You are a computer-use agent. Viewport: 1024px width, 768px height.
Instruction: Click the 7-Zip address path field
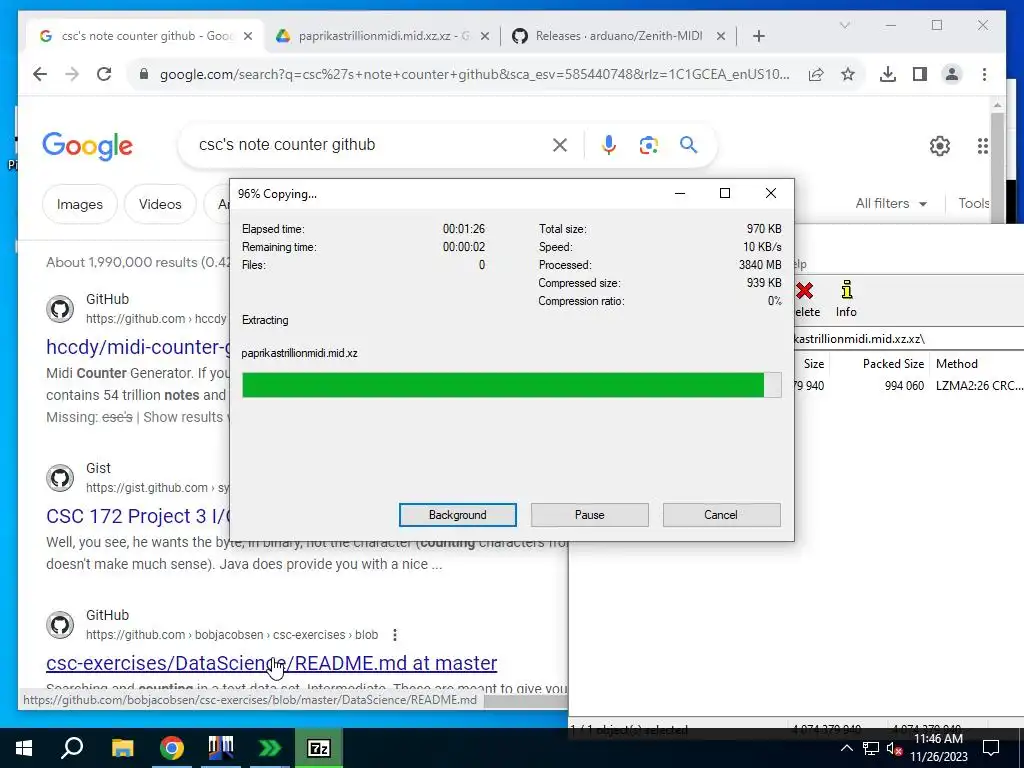click(x=908, y=339)
